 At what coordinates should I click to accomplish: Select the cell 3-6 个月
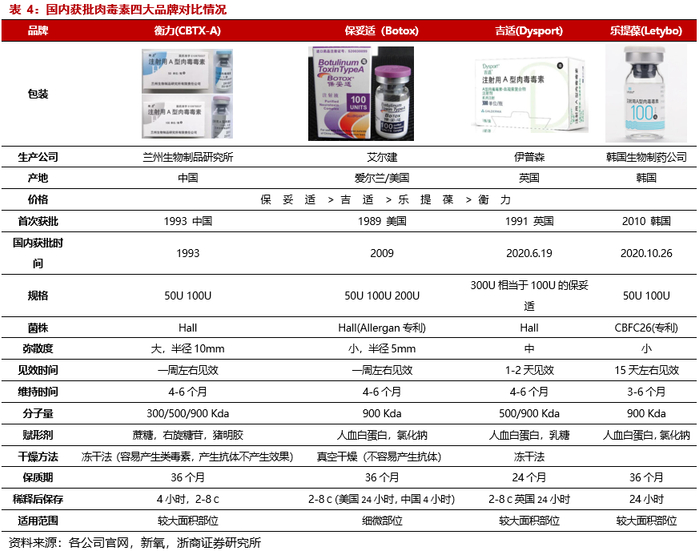(x=646, y=392)
